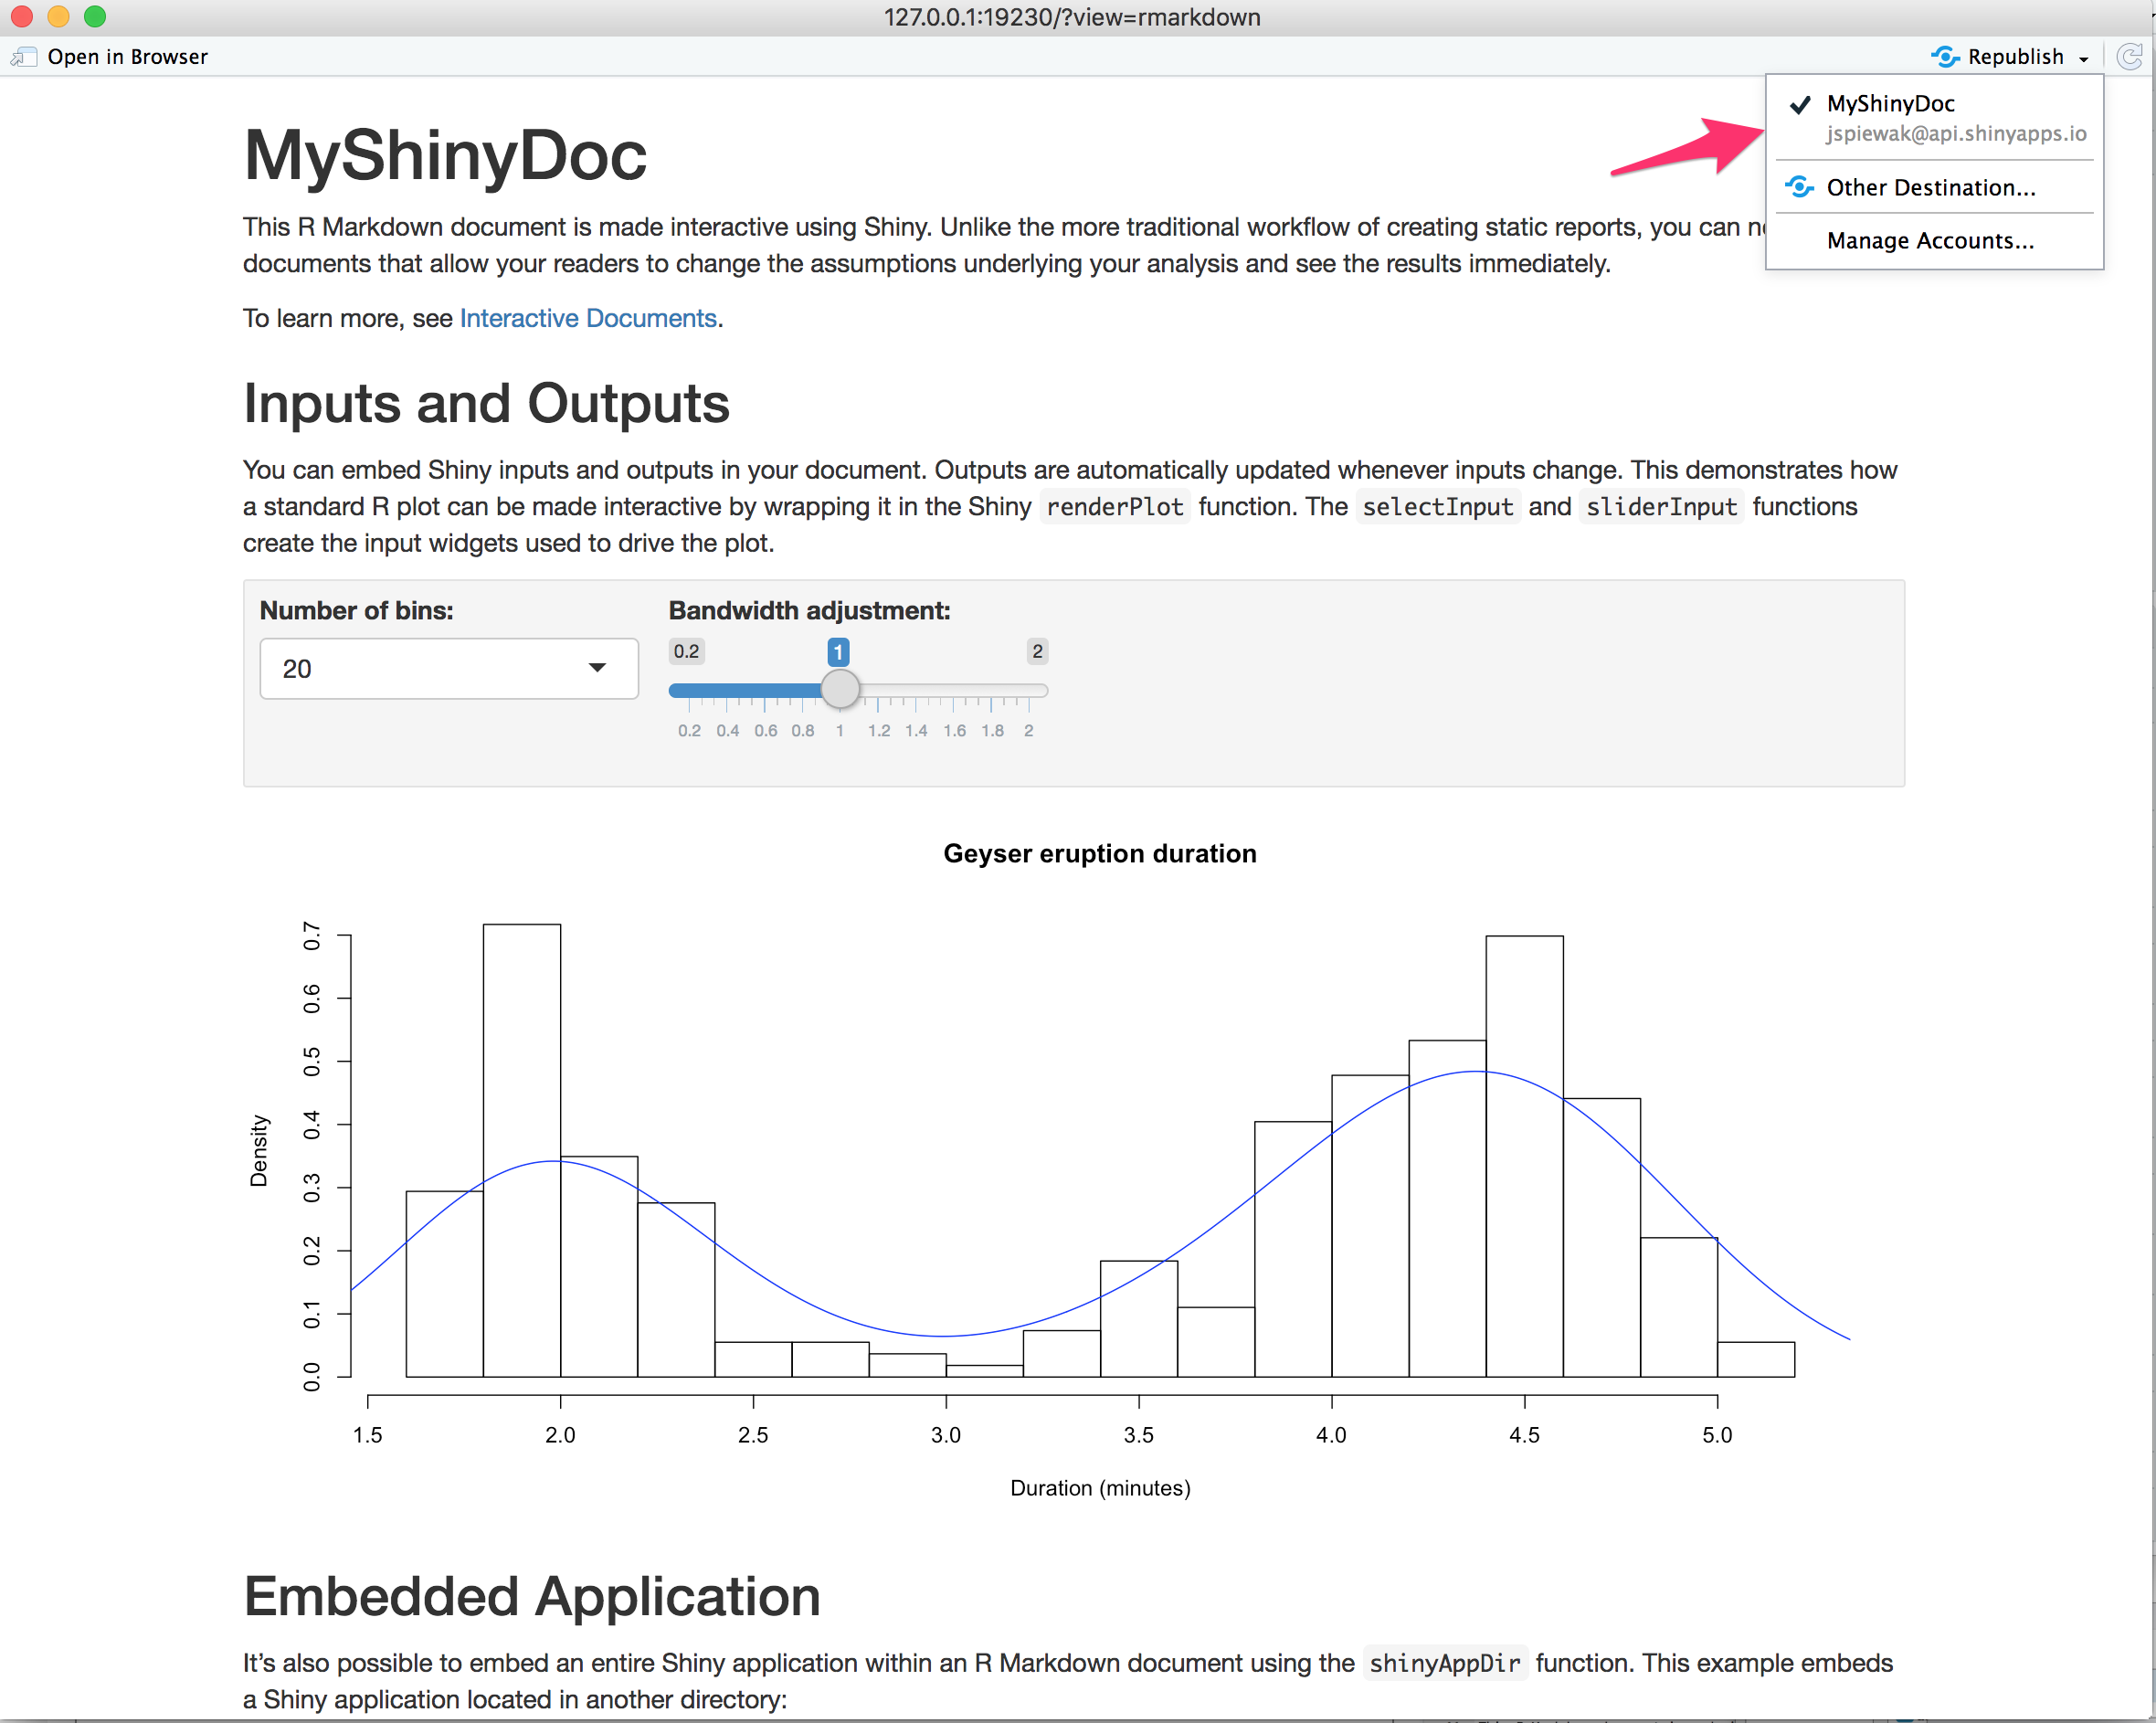2156x1723 pixels.
Task: Click the slider maximum label 2
Action: pyautogui.click(x=1037, y=651)
